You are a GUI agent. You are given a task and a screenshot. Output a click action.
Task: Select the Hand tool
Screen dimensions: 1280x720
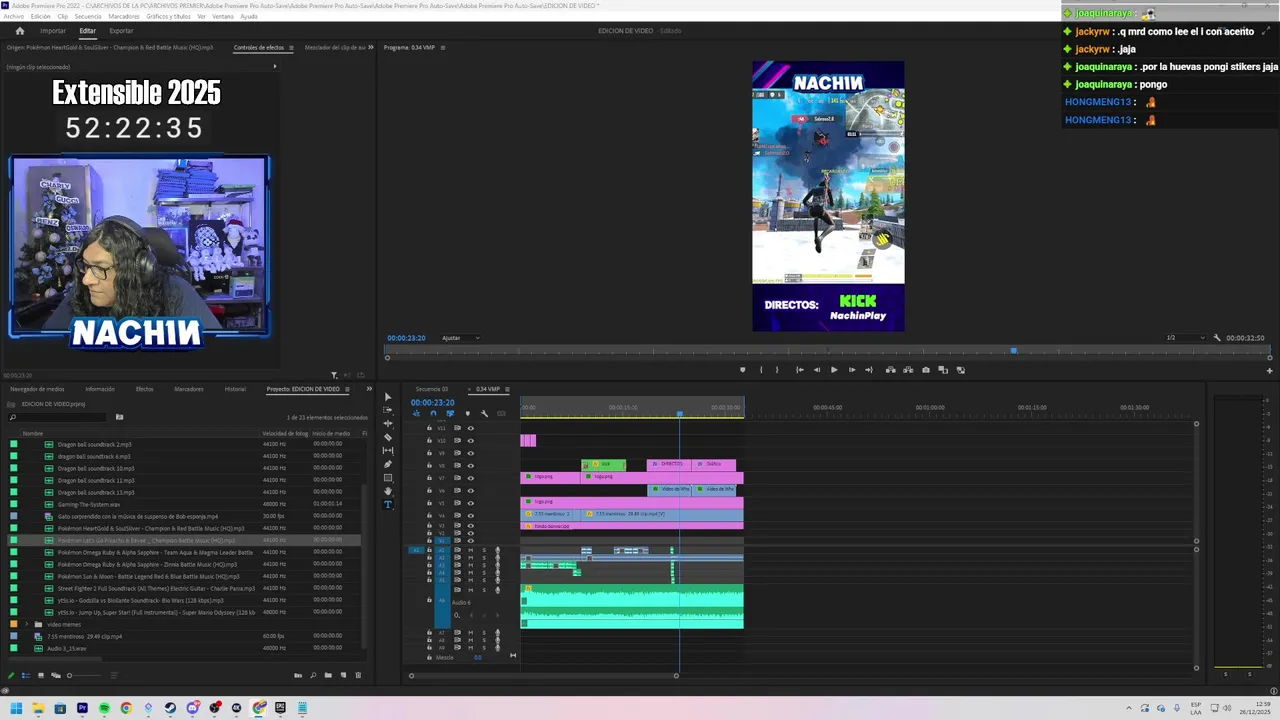[388, 491]
